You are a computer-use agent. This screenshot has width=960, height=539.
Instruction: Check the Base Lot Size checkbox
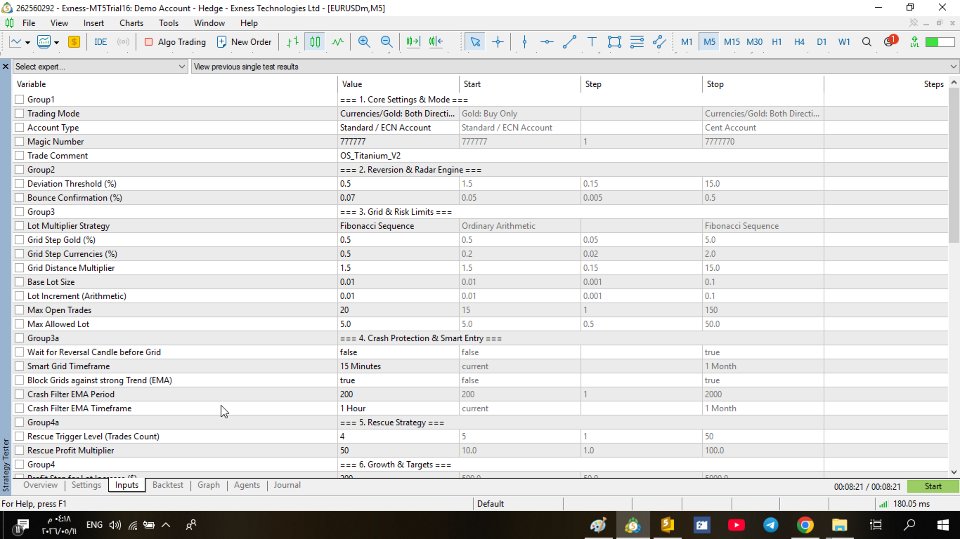[x=20, y=282]
